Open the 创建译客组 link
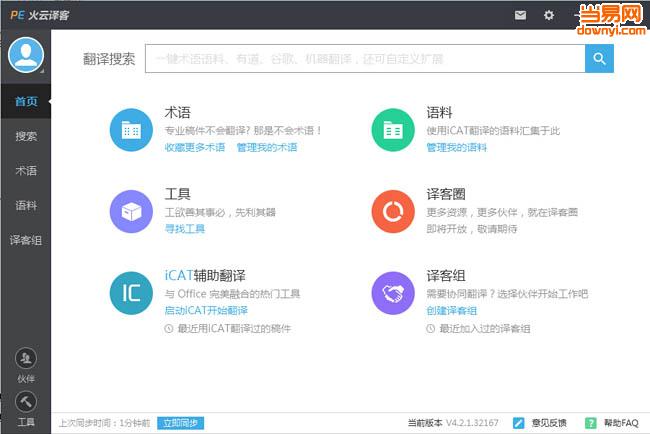Image resolution: width=650 pixels, height=434 pixels. 451,311
